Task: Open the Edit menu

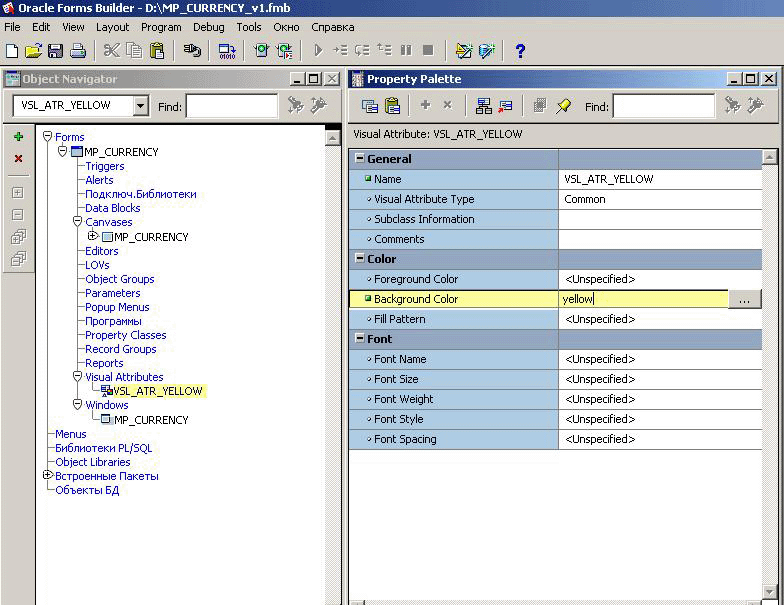Action: click(41, 27)
